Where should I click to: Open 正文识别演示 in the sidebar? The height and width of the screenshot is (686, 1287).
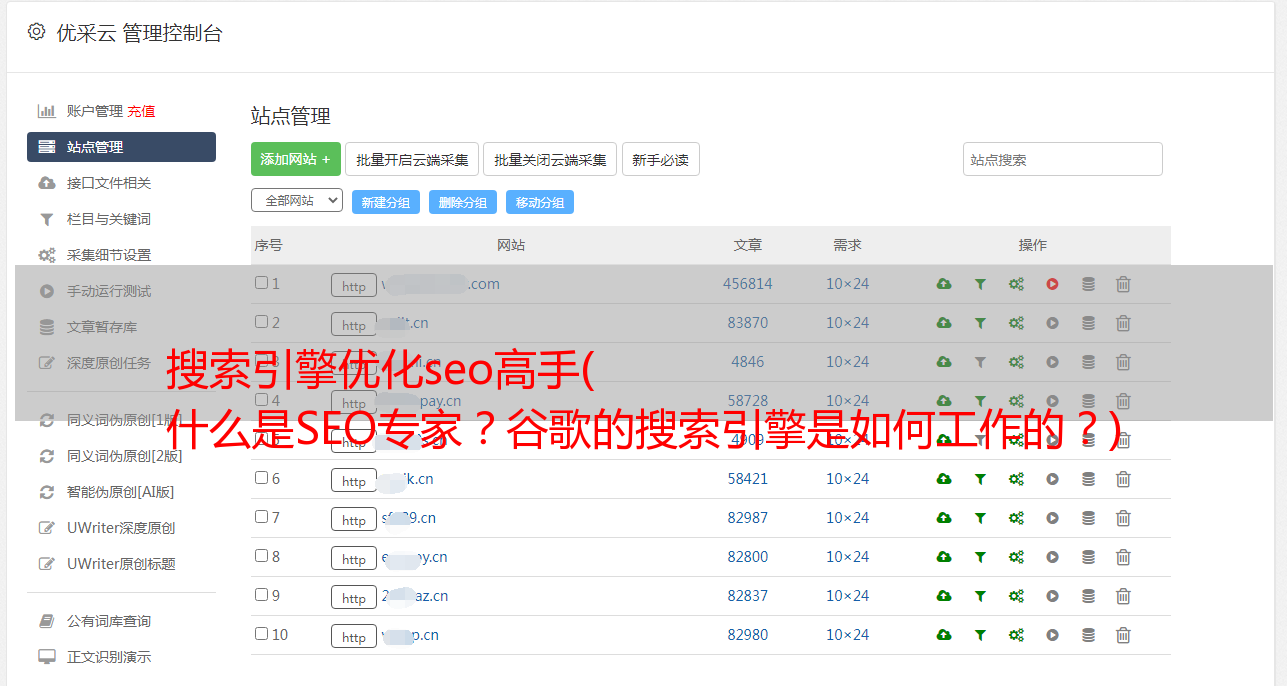[109, 657]
